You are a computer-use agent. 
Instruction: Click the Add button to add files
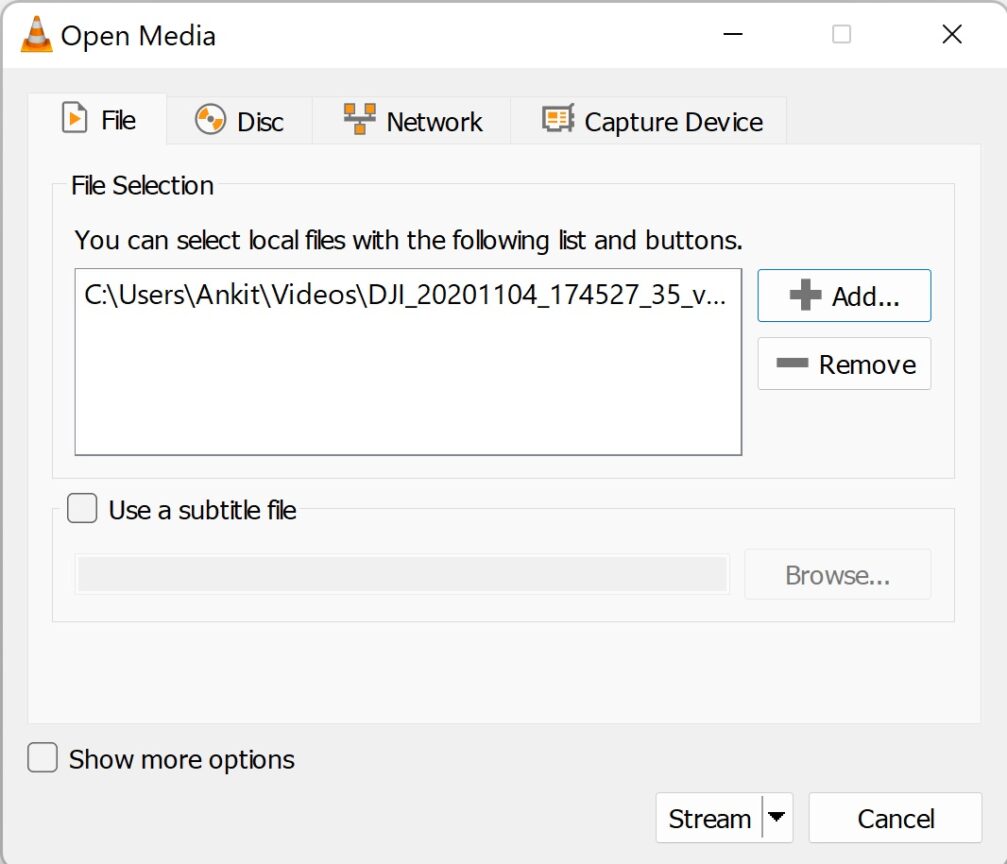coord(844,295)
